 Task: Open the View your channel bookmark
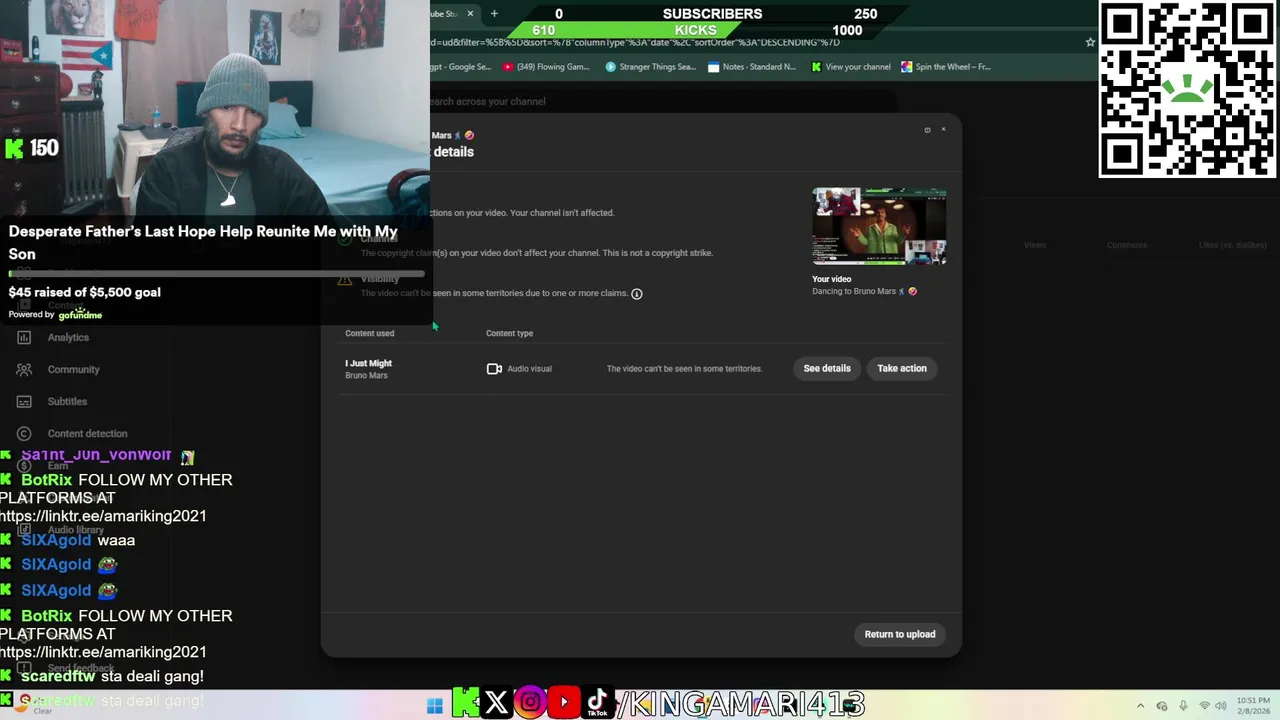[851, 67]
